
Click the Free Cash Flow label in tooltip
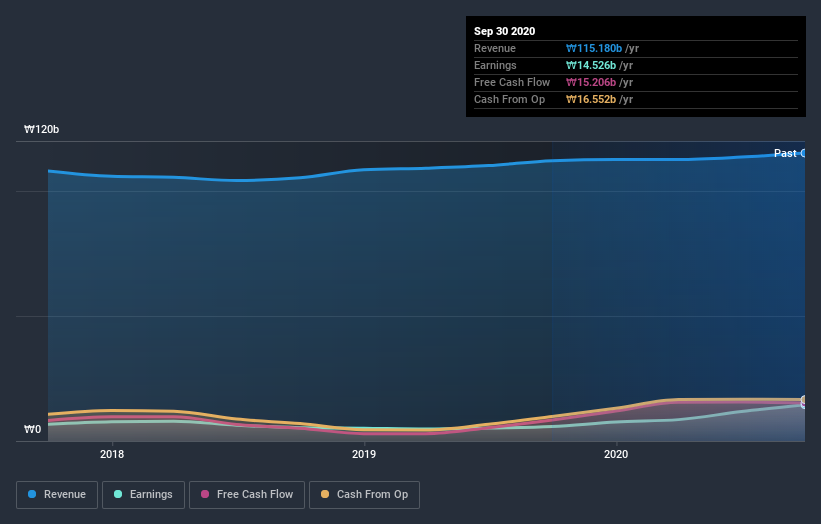[512, 82]
